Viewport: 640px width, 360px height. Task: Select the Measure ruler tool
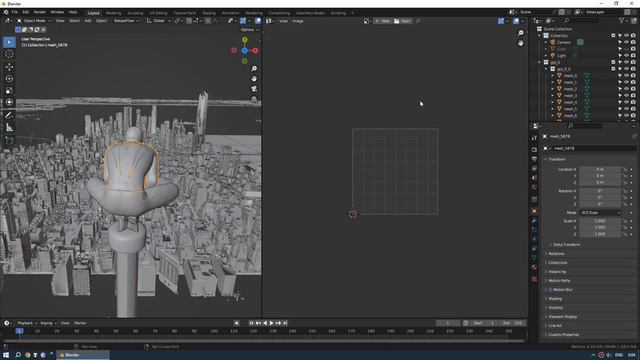[9, 128]
